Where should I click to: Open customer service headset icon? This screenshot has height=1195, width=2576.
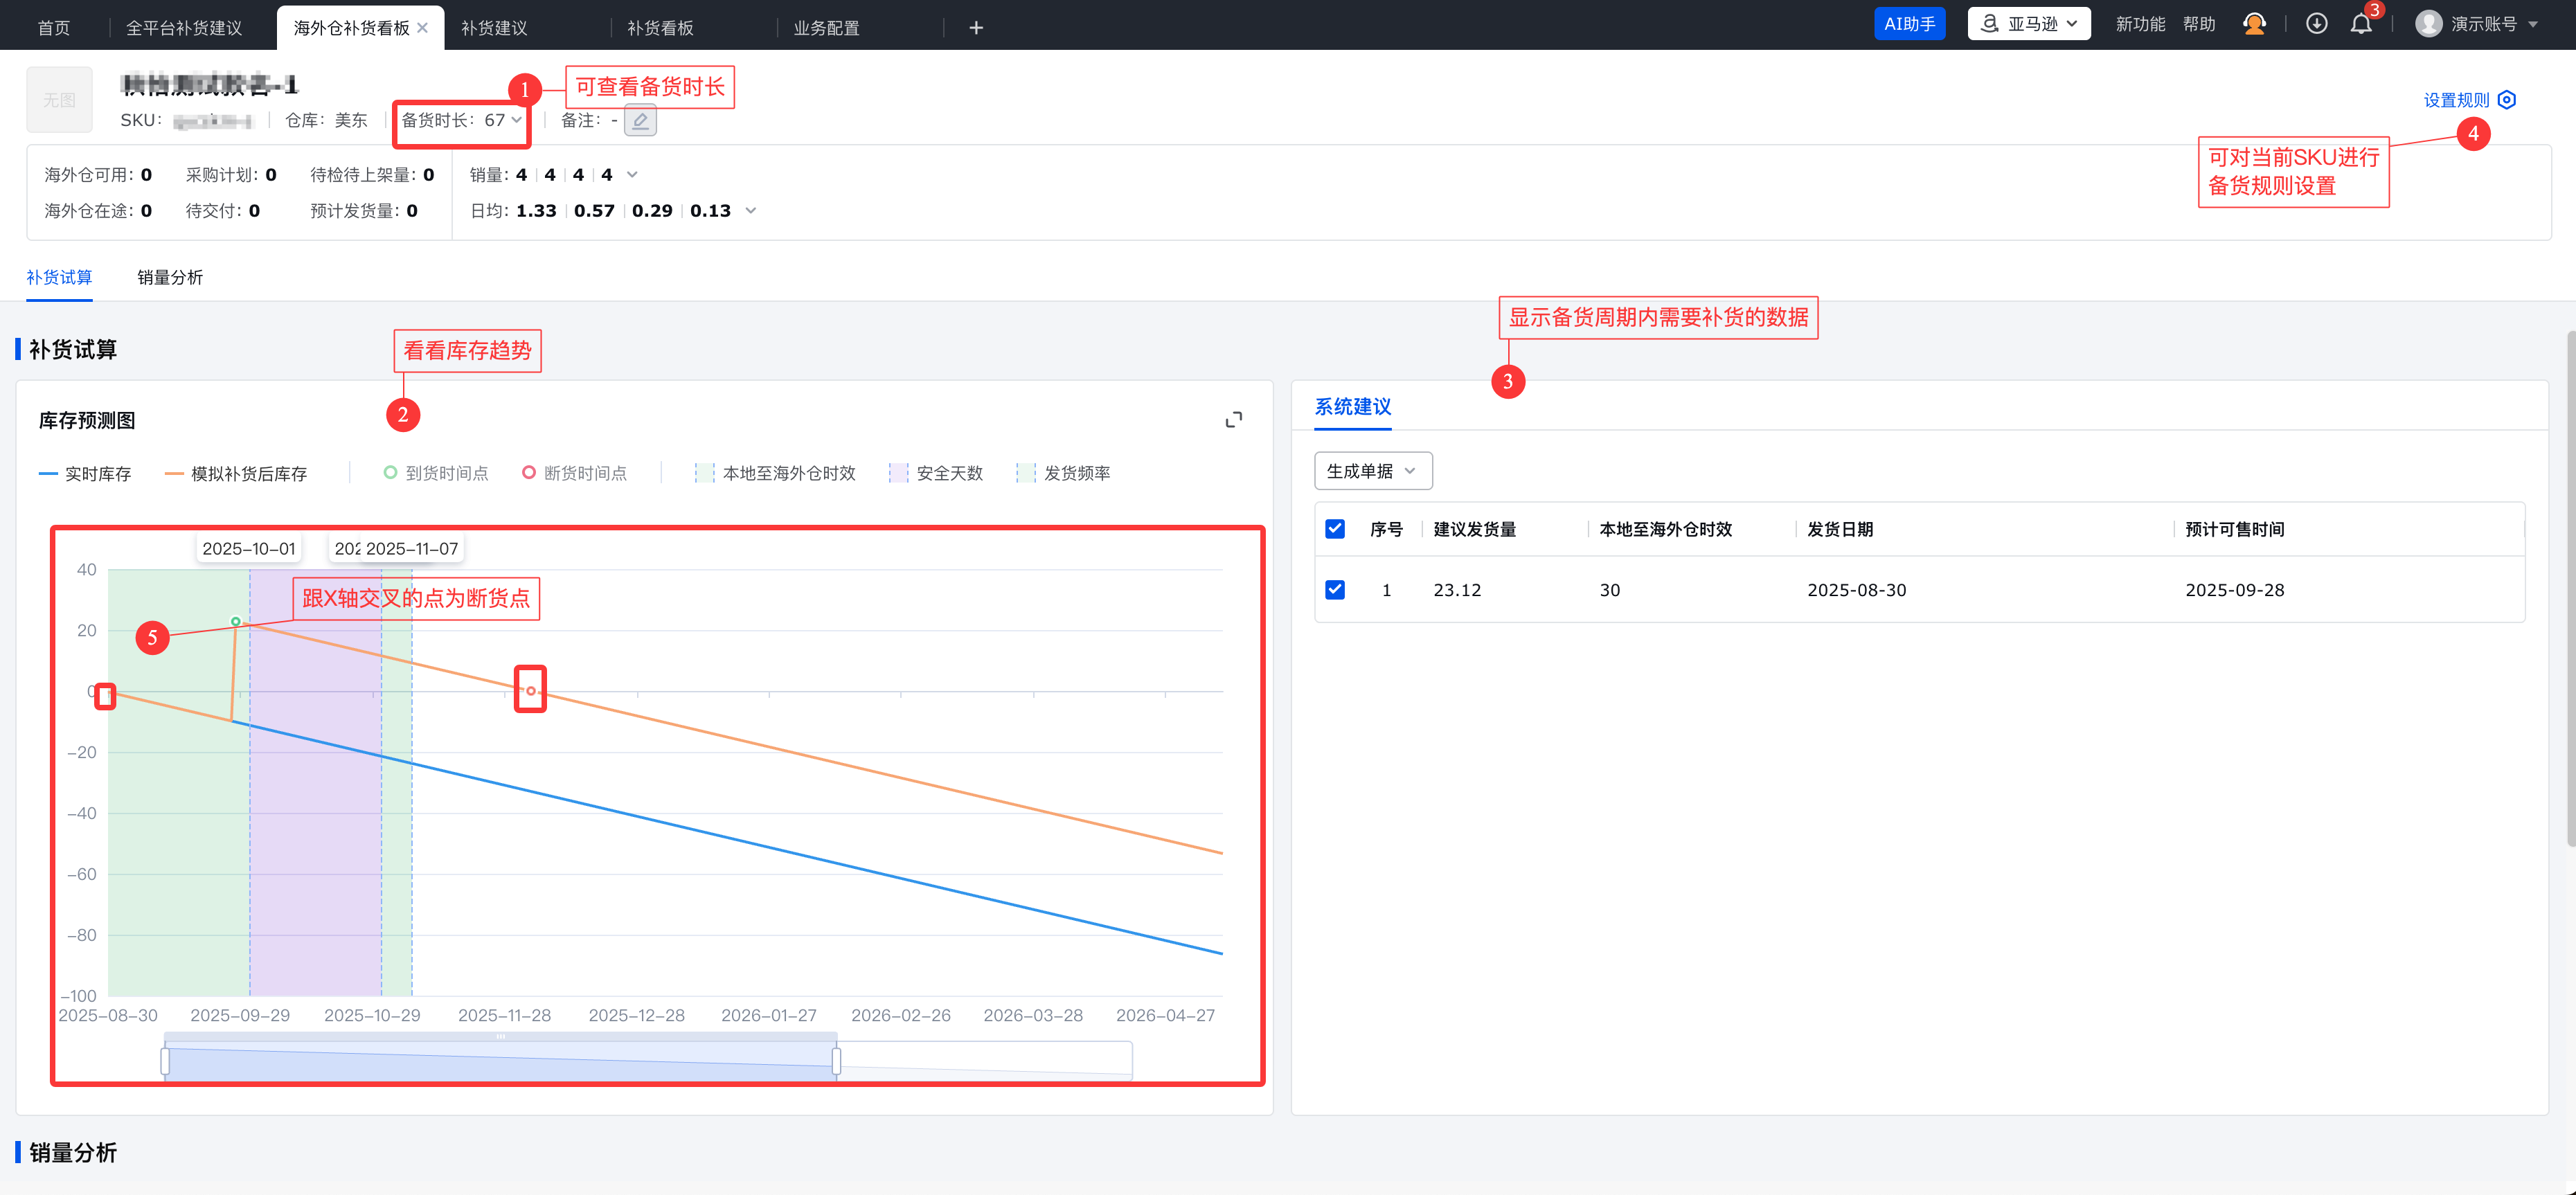(2254, 25)
